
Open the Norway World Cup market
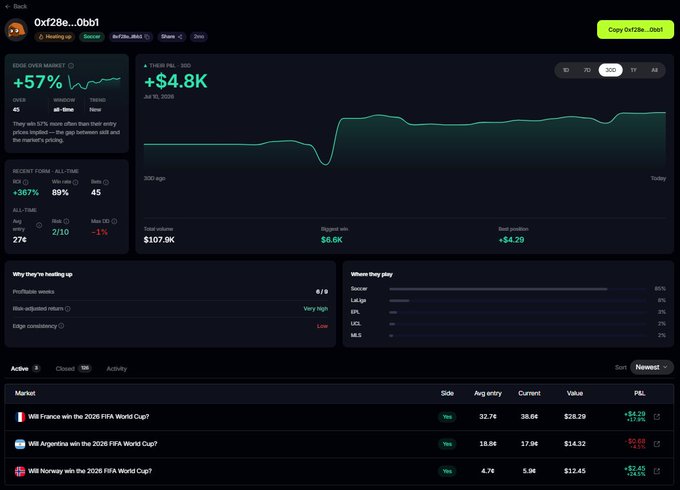(x=90, y=471)
